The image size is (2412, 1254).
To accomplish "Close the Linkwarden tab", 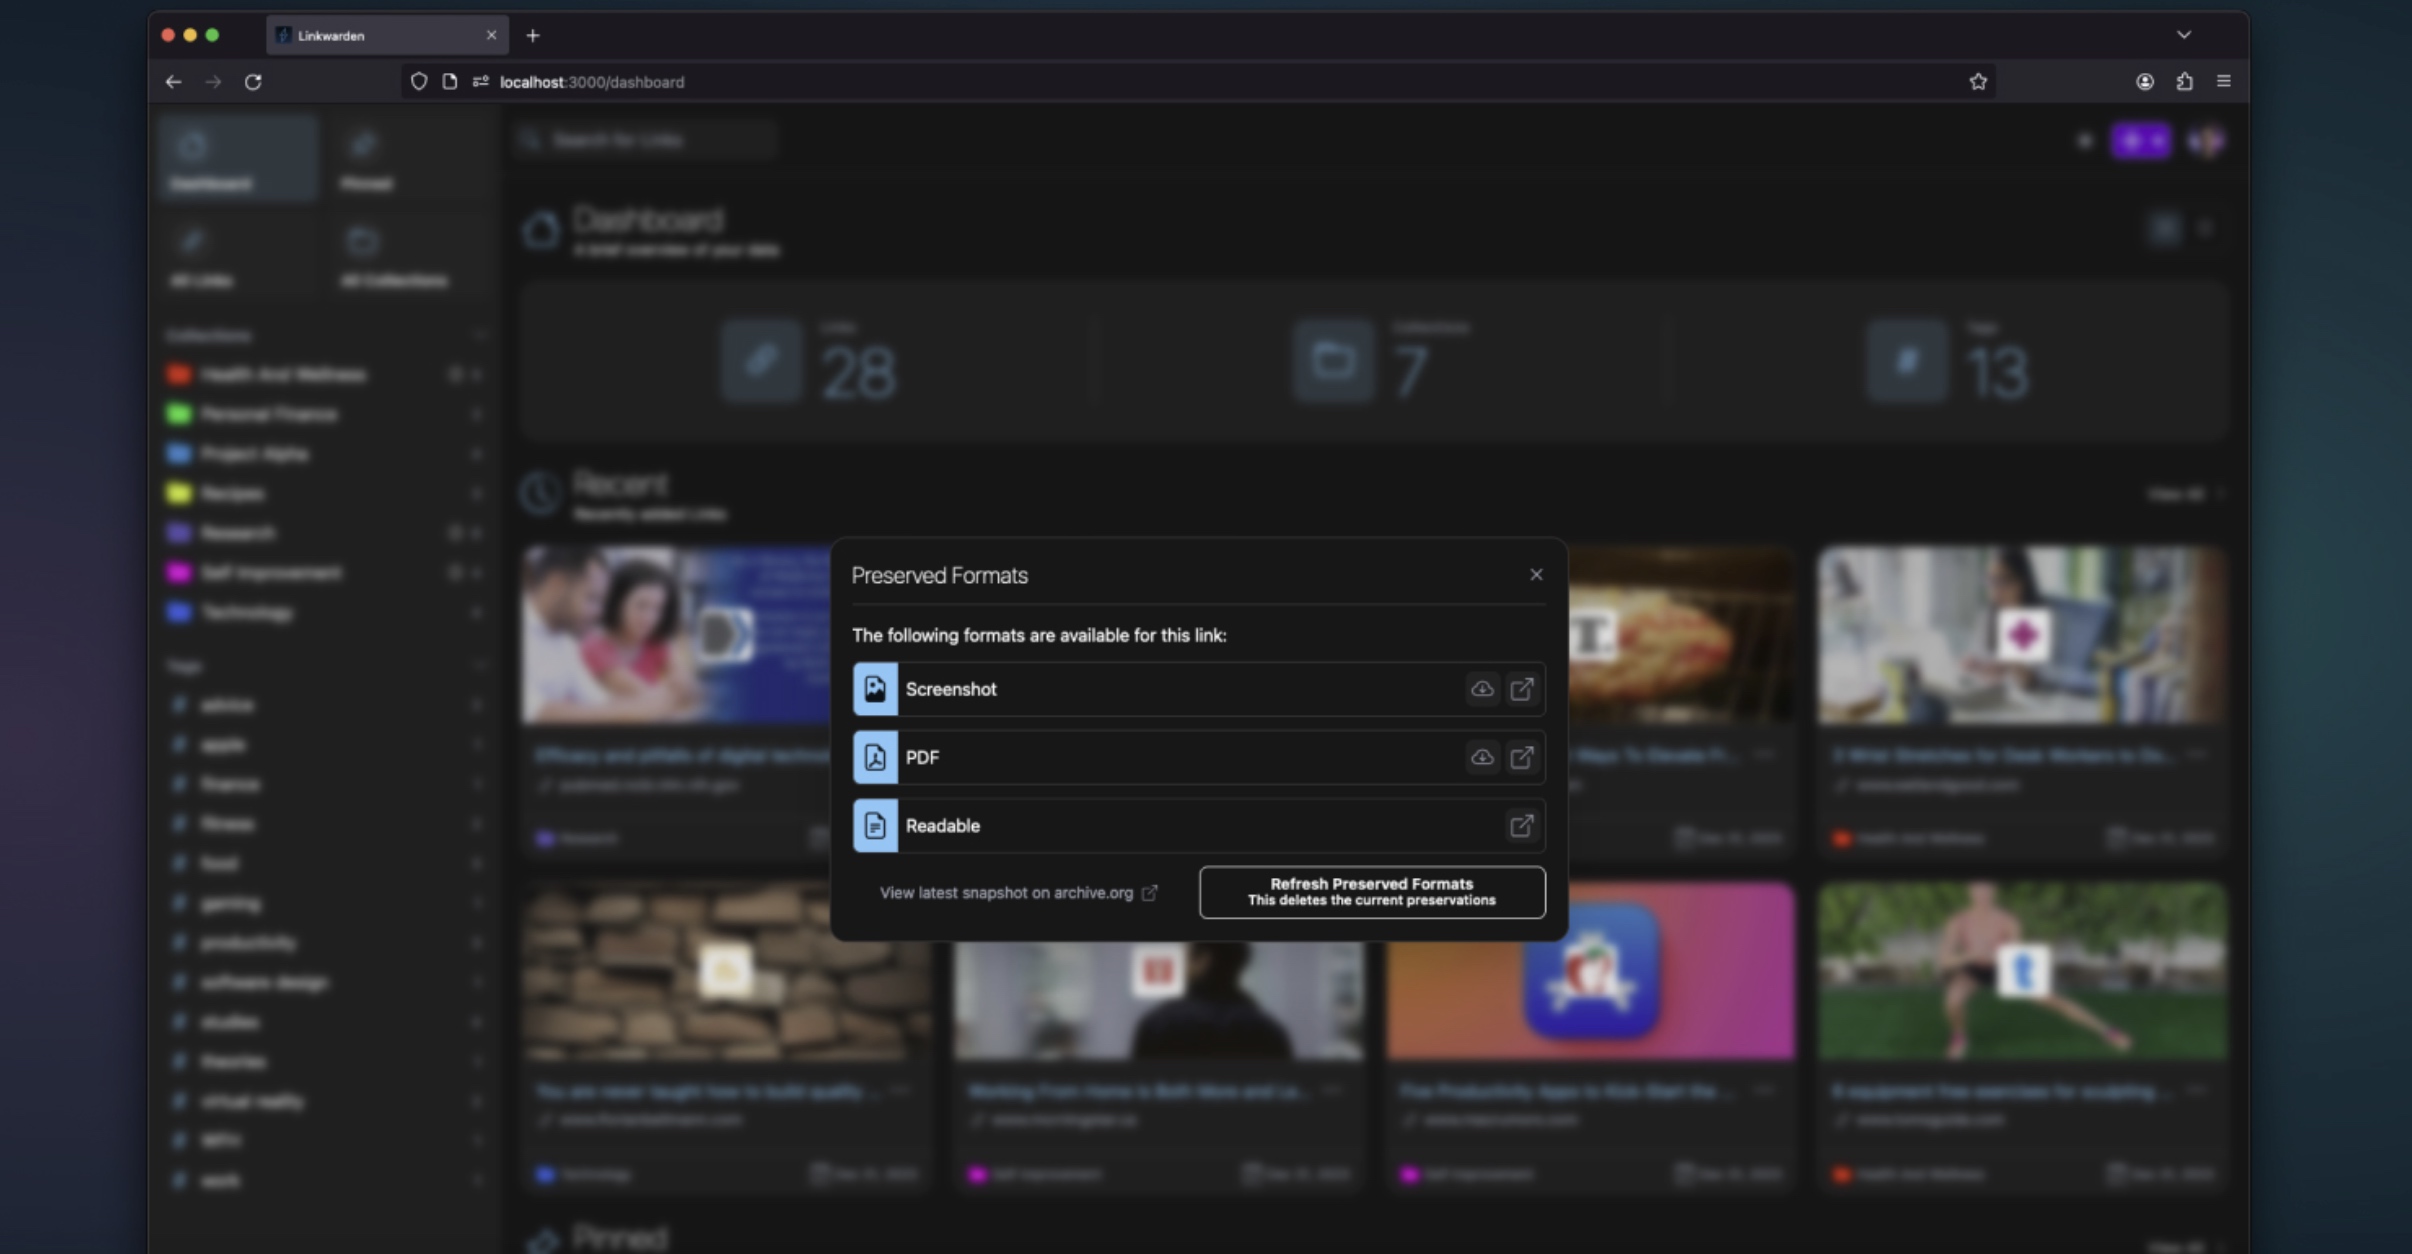I will (491, 35).
